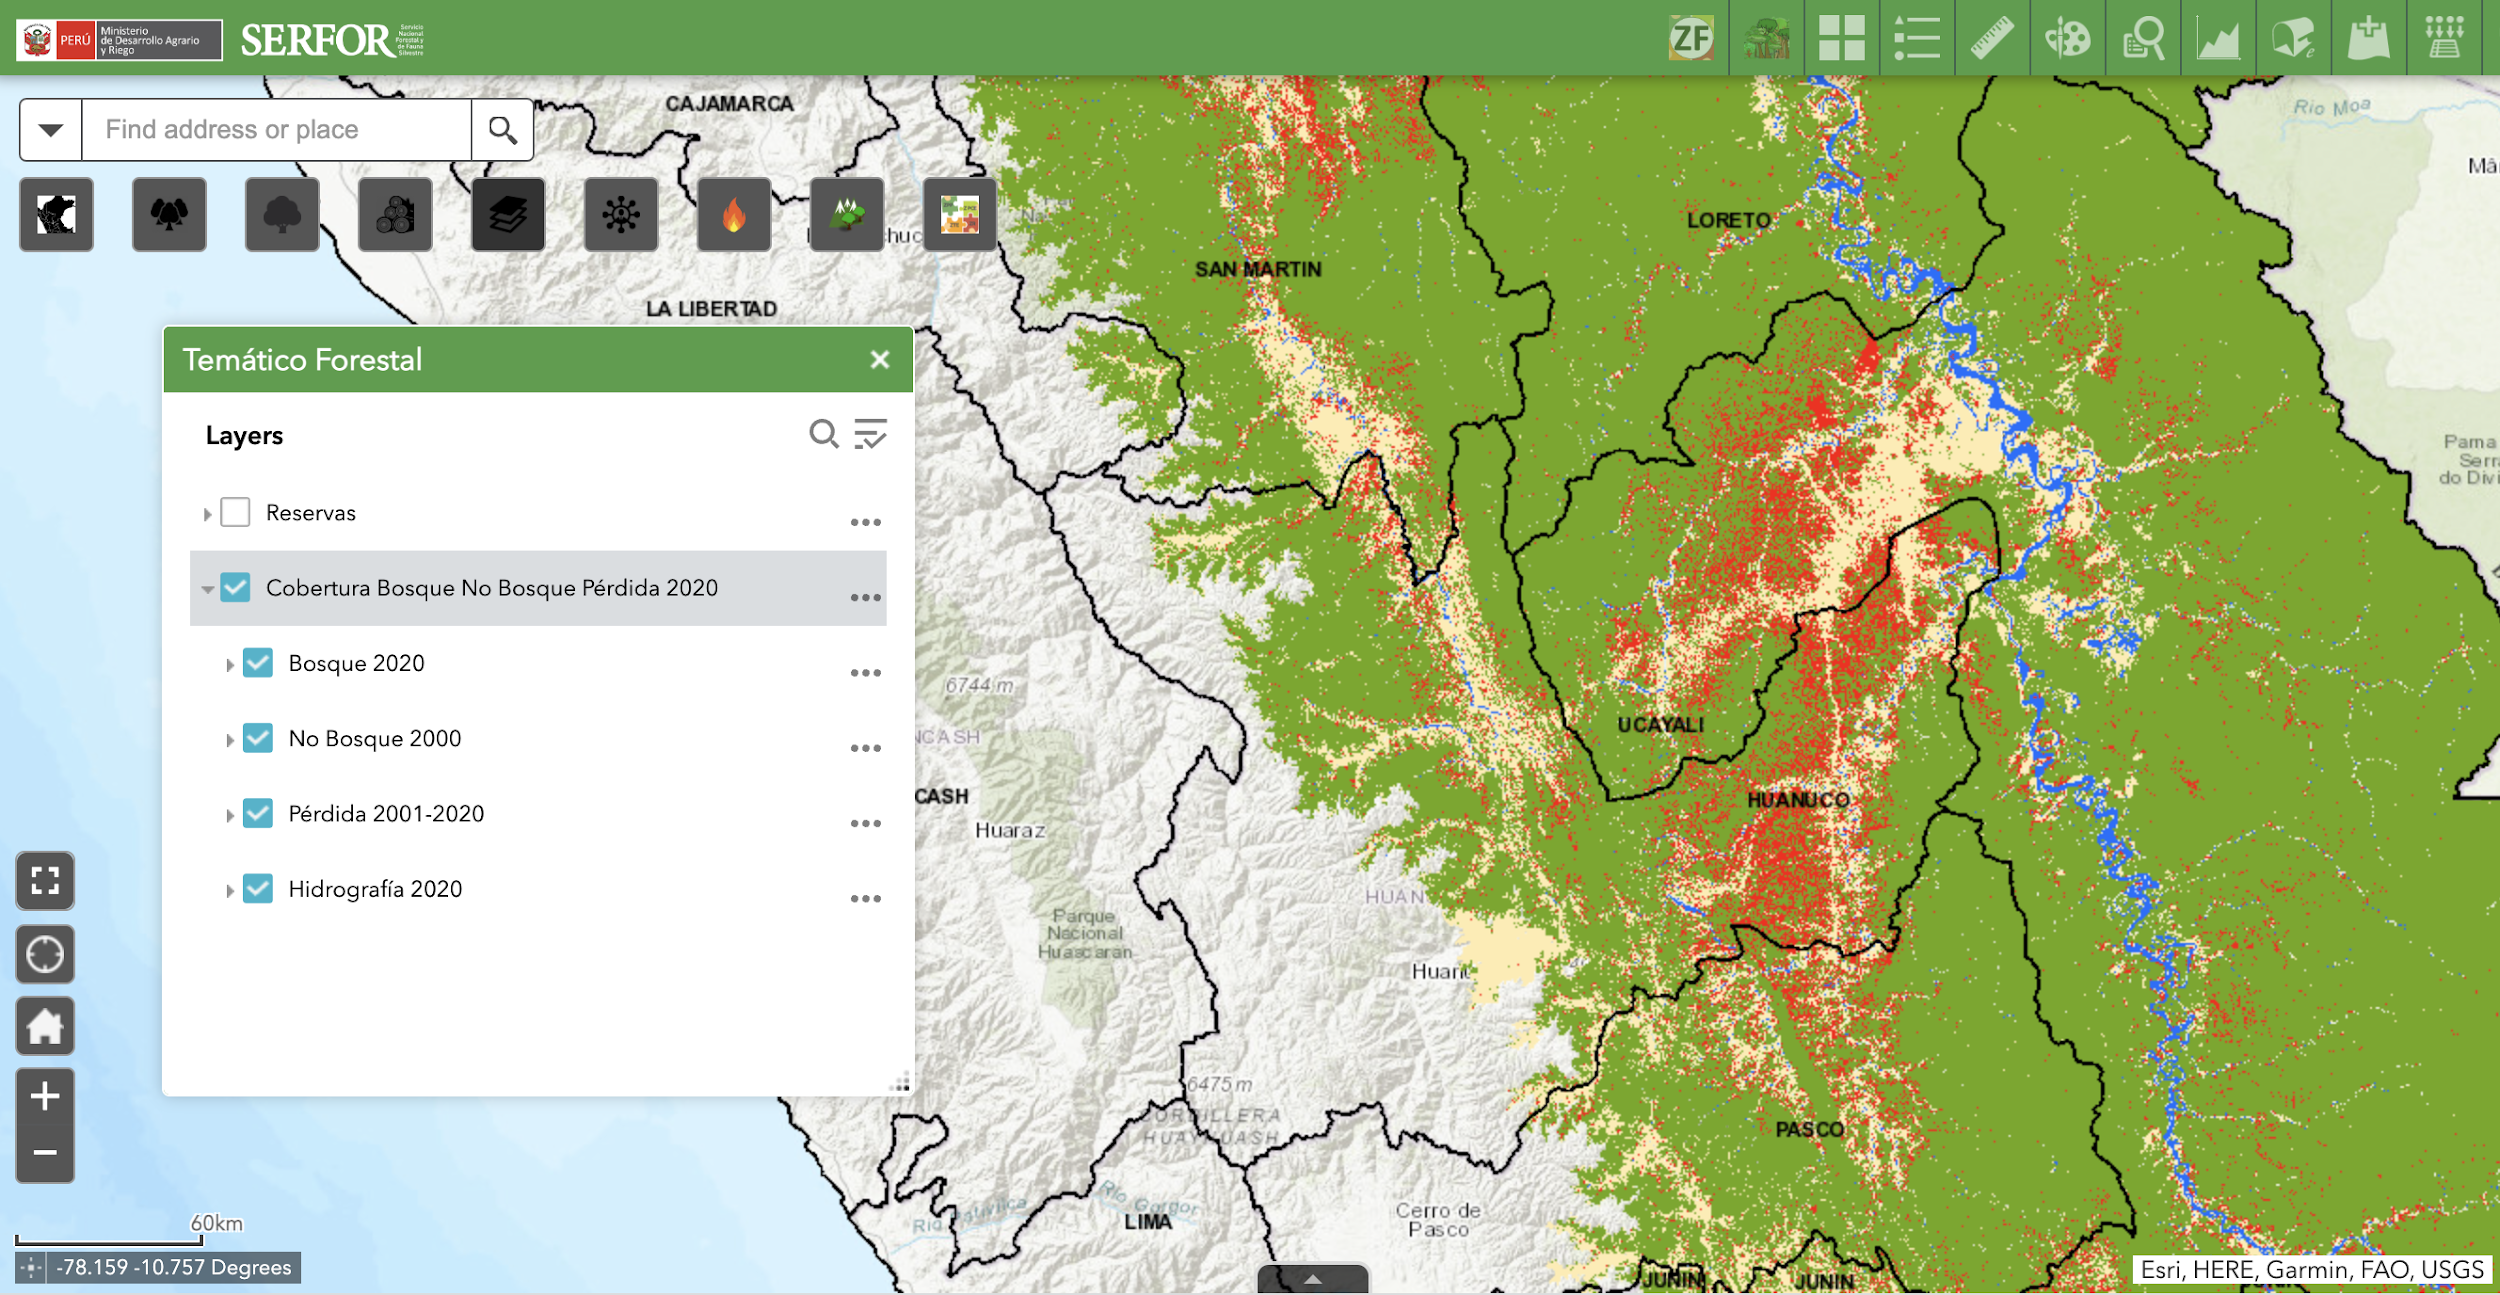The image size is (2500, 1295).
Task: Open options menu for Reservas layer
Action: 865,522
